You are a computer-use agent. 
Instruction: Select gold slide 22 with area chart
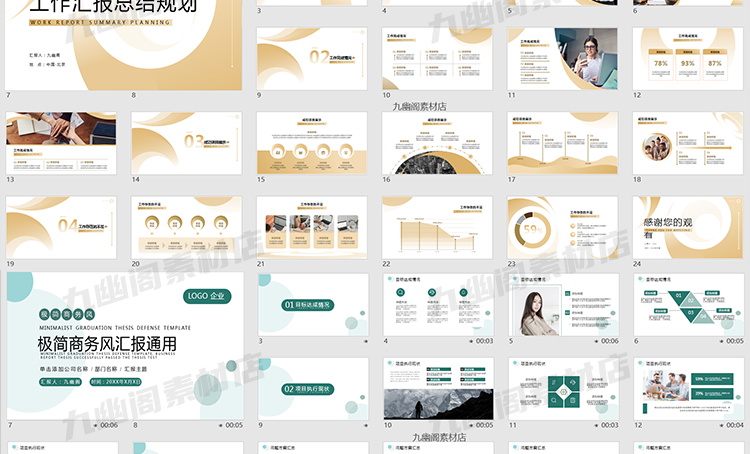(437, 227)
